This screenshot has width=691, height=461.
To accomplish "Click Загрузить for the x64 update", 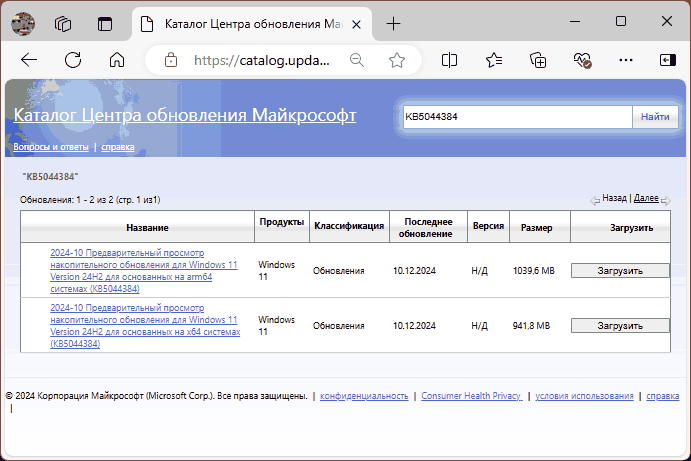I will pyautogui.click(x=620, y=326).
